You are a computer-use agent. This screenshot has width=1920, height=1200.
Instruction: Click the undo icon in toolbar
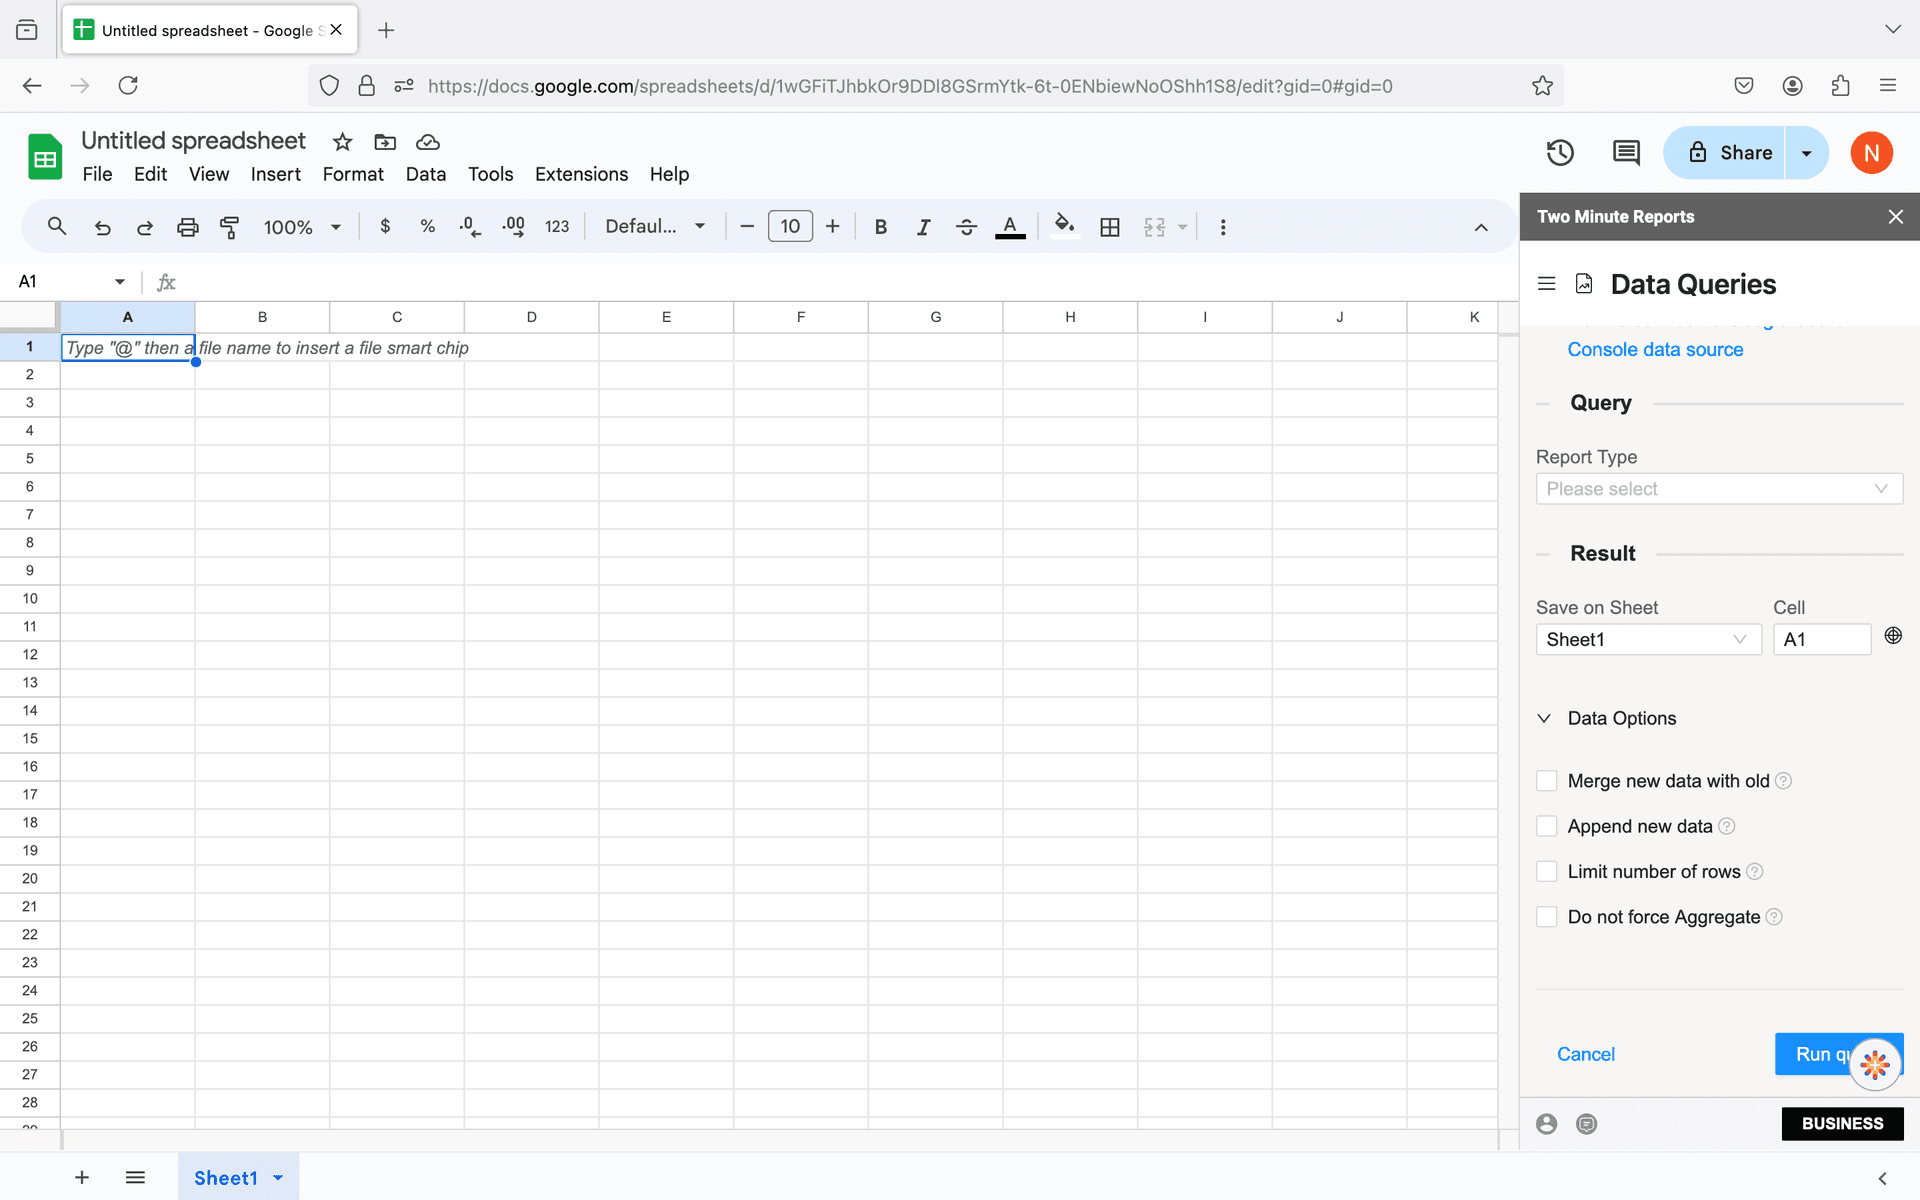pos(104,227)
